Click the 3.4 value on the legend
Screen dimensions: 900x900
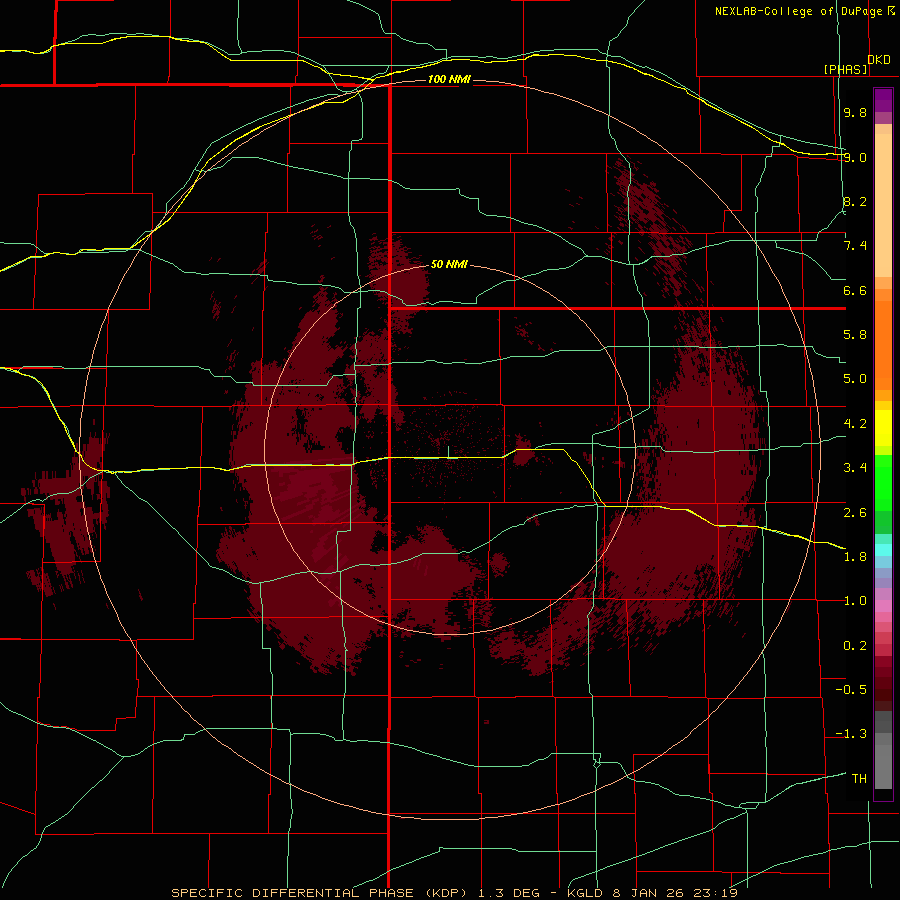tap(855, 468)
